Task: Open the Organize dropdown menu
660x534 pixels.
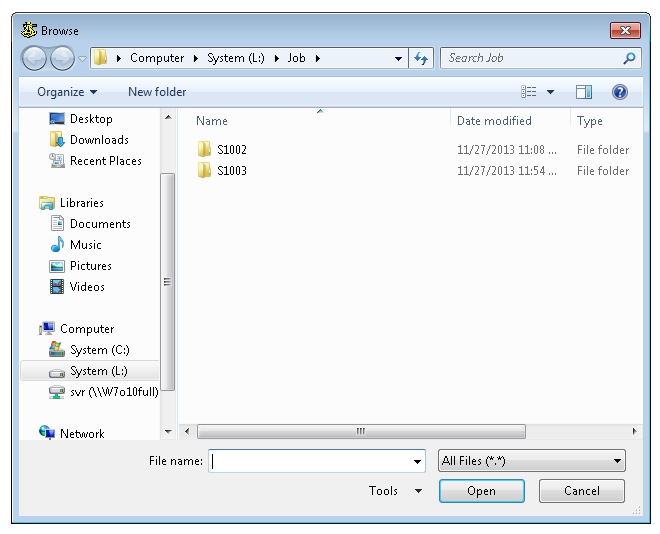Action: point(67,92)
